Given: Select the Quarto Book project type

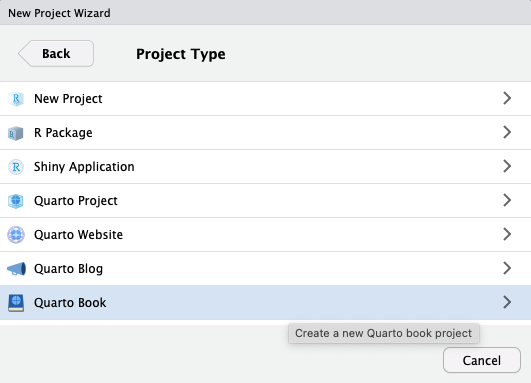Looking at the screenshot, I should pos(266,302).
